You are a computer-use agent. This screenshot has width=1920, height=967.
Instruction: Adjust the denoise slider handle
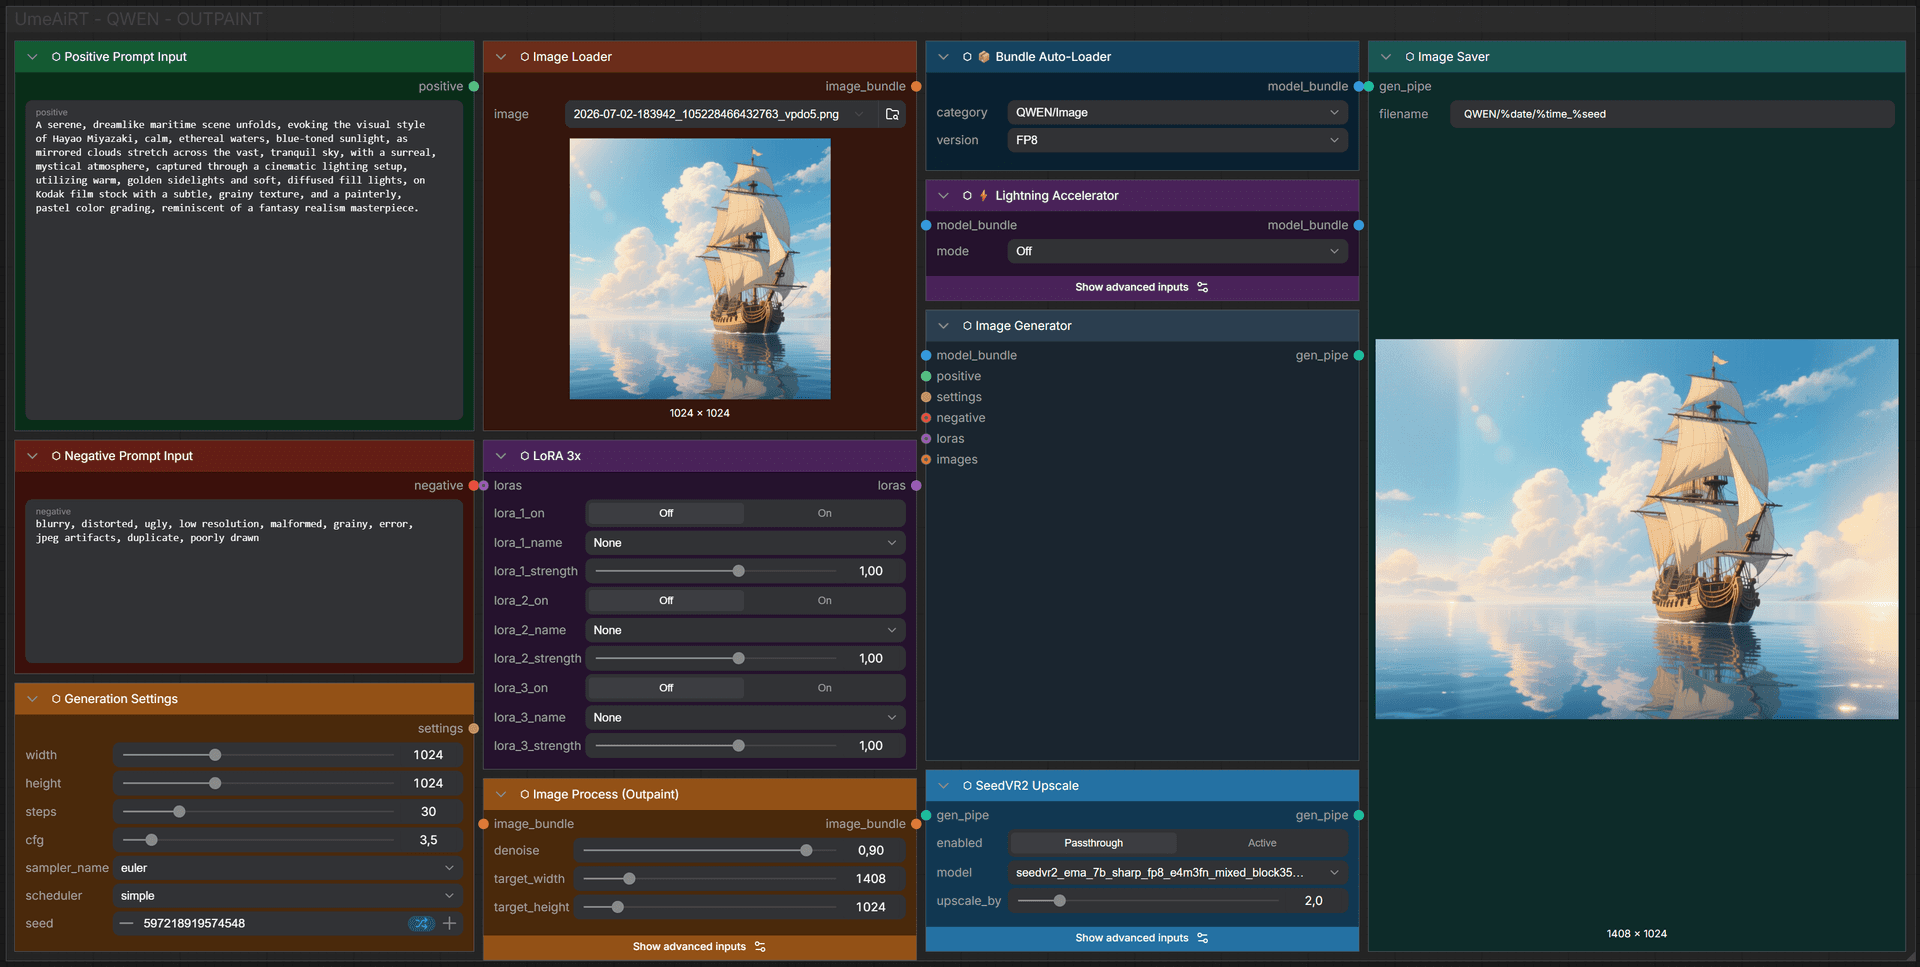tap(806, 850)
